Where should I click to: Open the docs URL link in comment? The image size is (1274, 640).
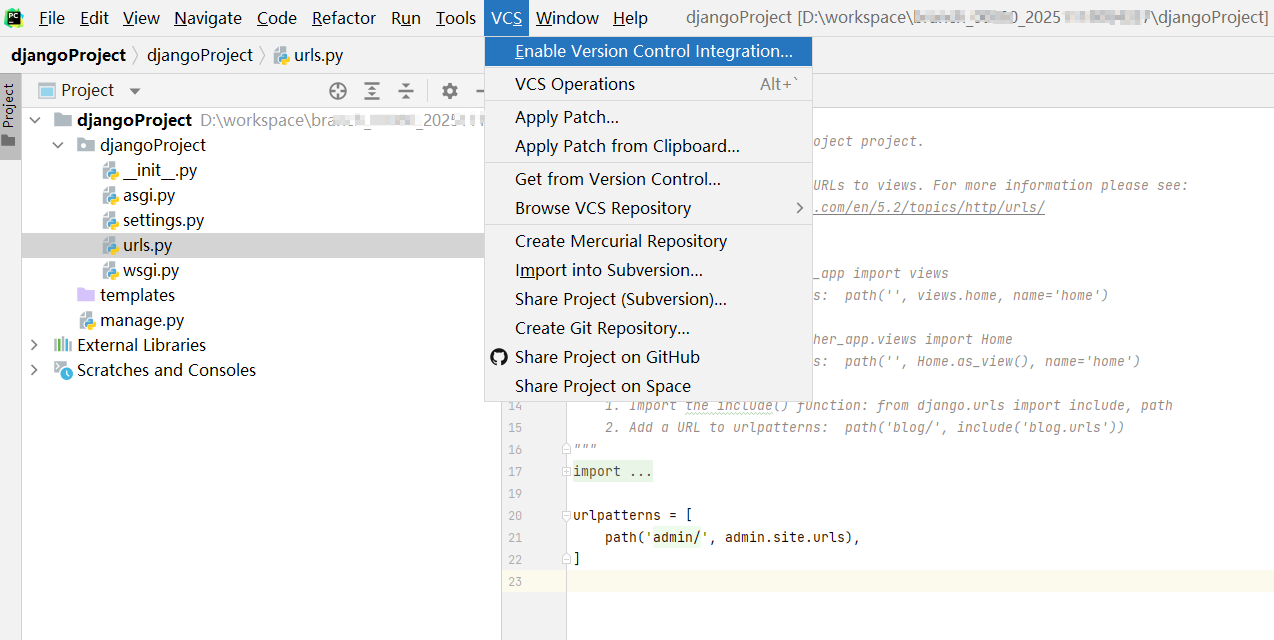[929, 208]
